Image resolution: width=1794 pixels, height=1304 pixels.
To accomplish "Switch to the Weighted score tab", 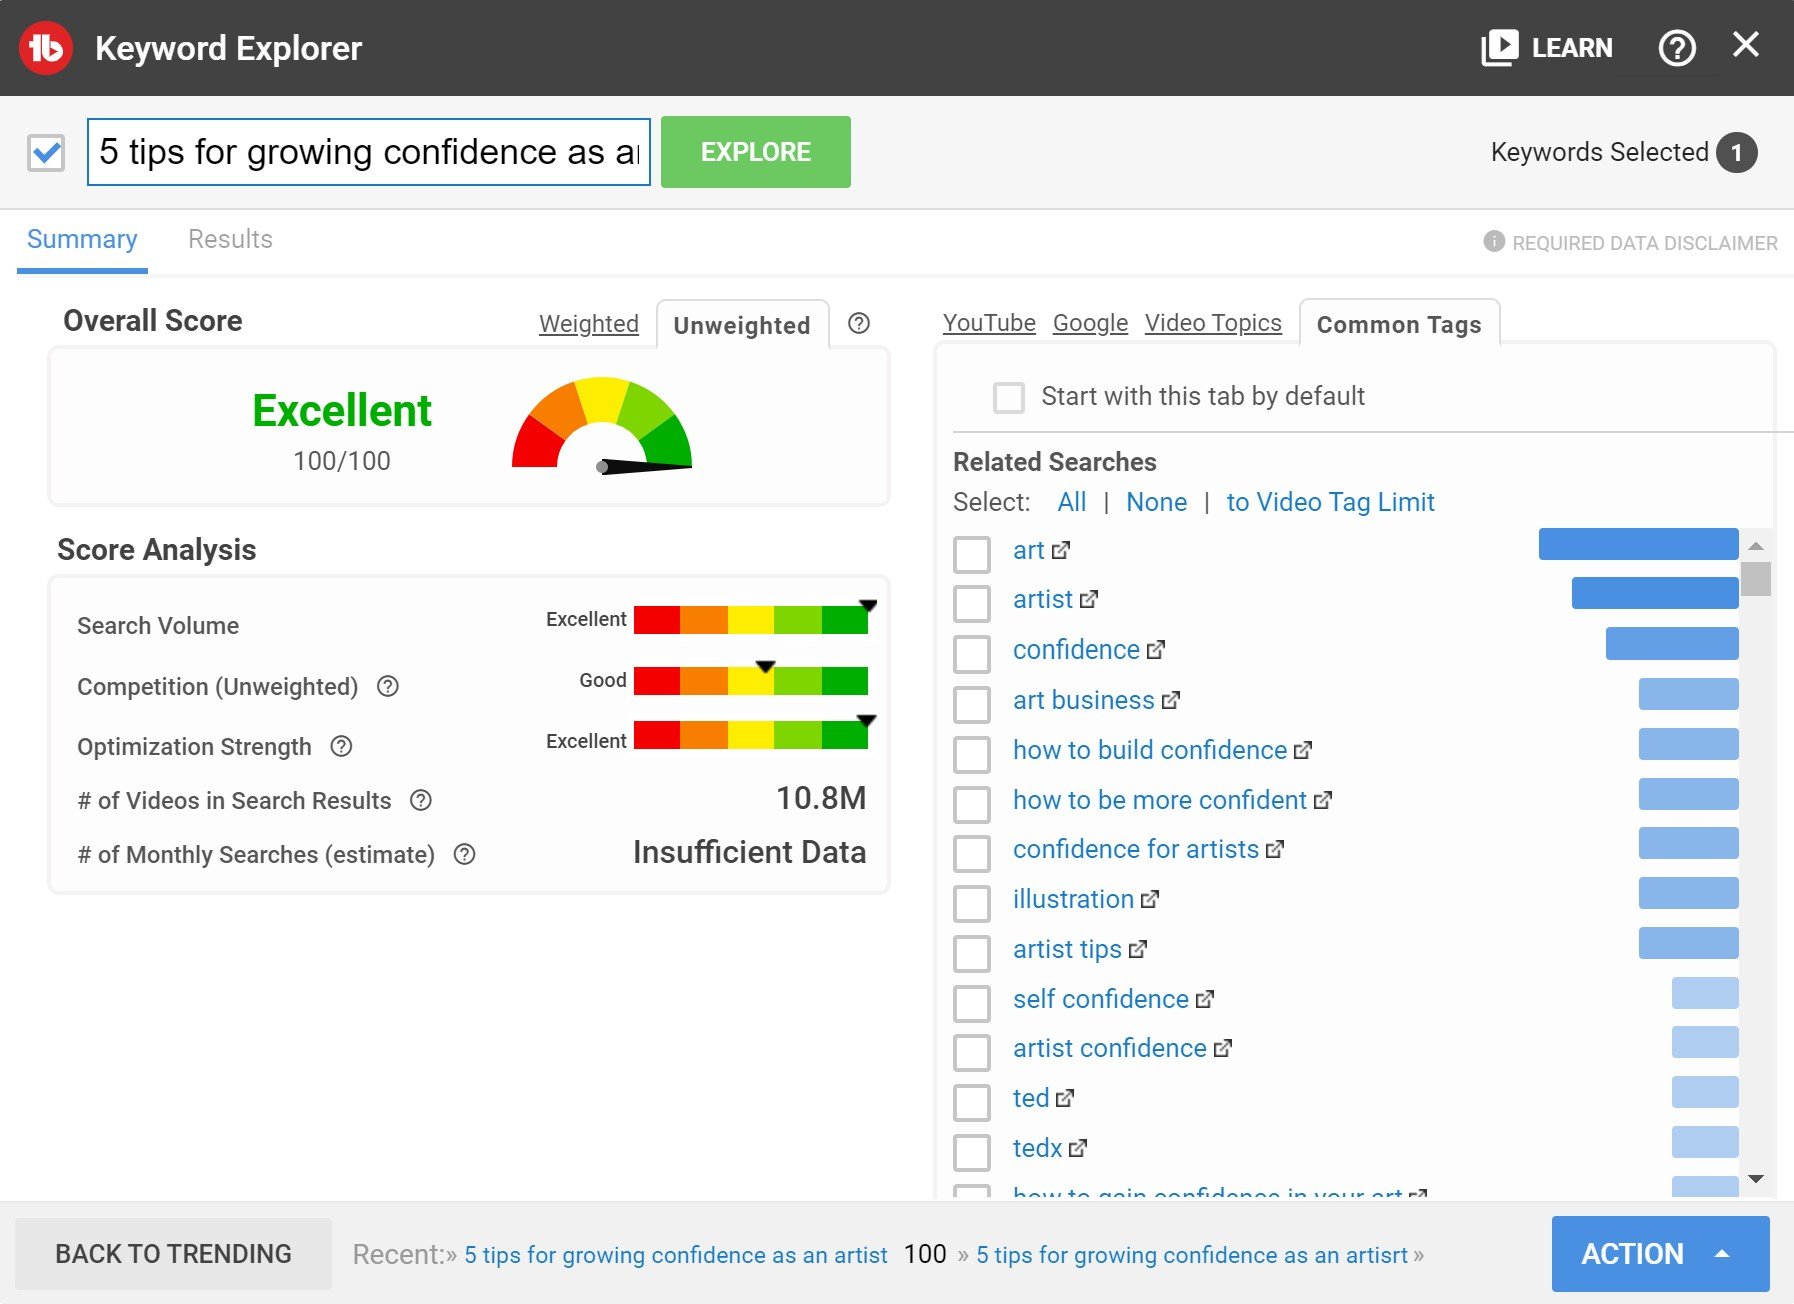I will point(588,324).
